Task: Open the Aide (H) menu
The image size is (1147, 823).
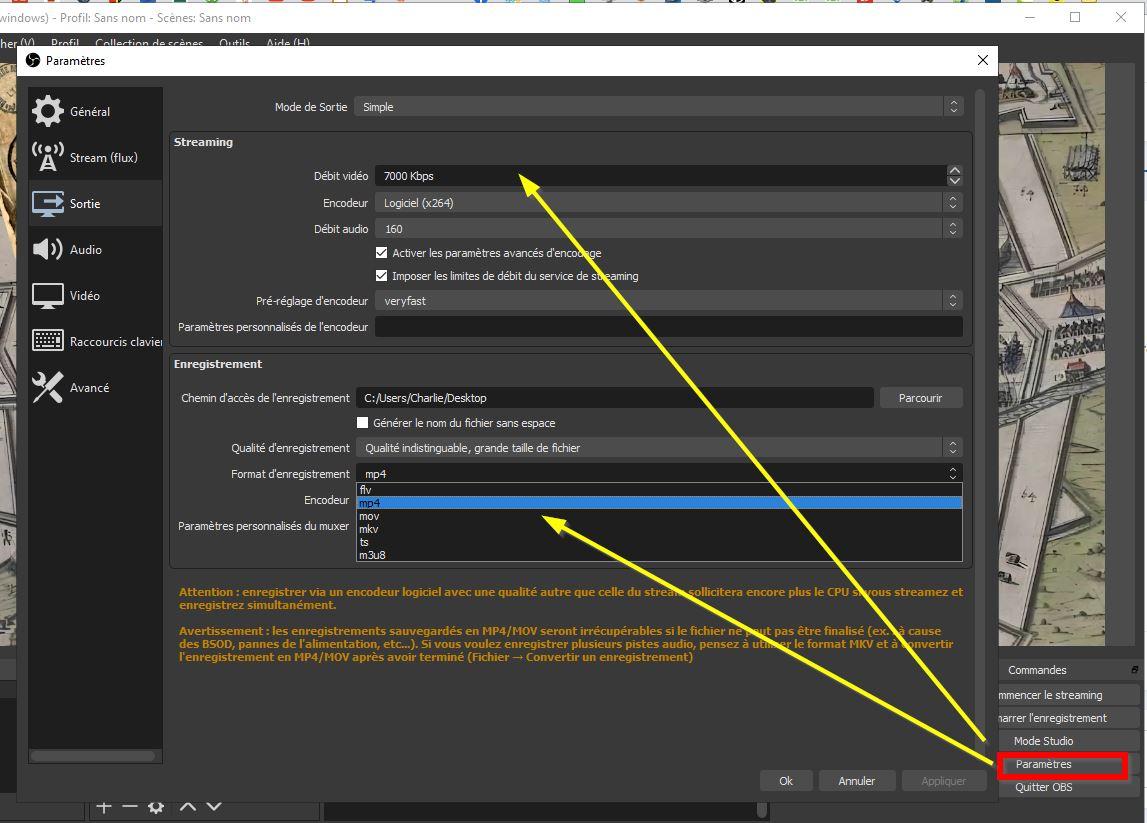Action: coord(288,44)
